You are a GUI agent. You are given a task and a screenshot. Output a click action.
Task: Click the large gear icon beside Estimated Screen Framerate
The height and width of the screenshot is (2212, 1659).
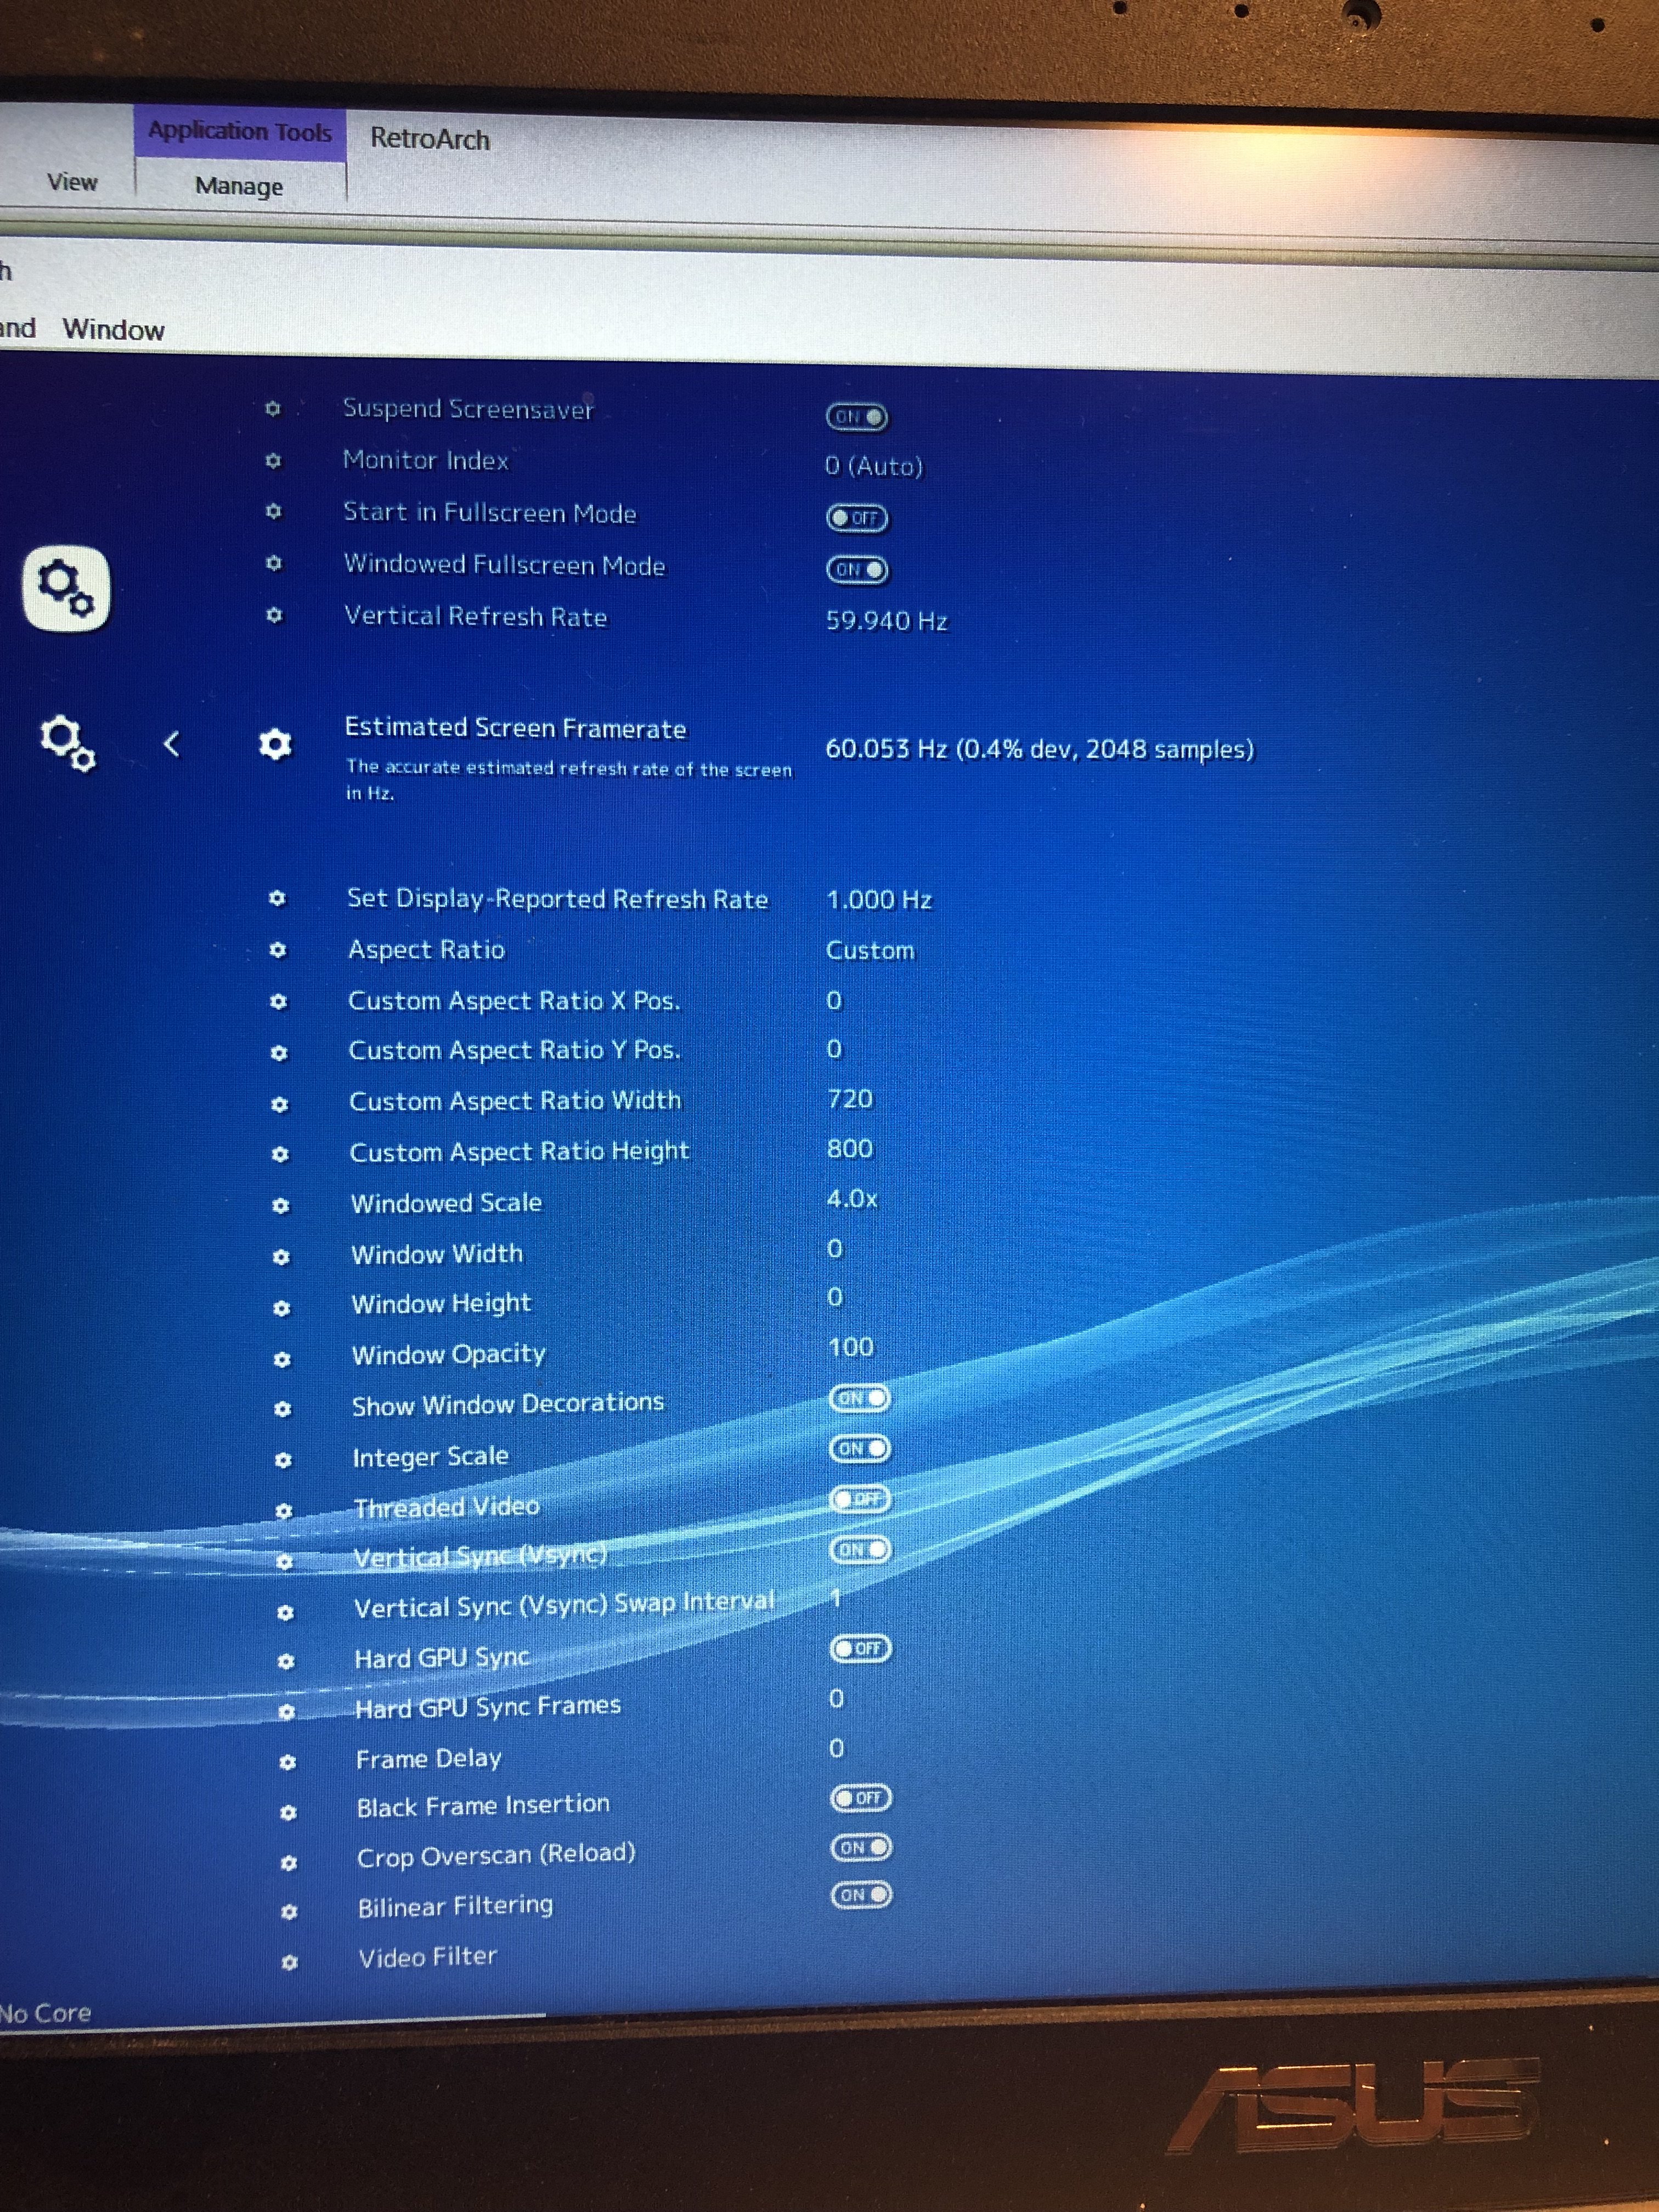click(275, 744)
